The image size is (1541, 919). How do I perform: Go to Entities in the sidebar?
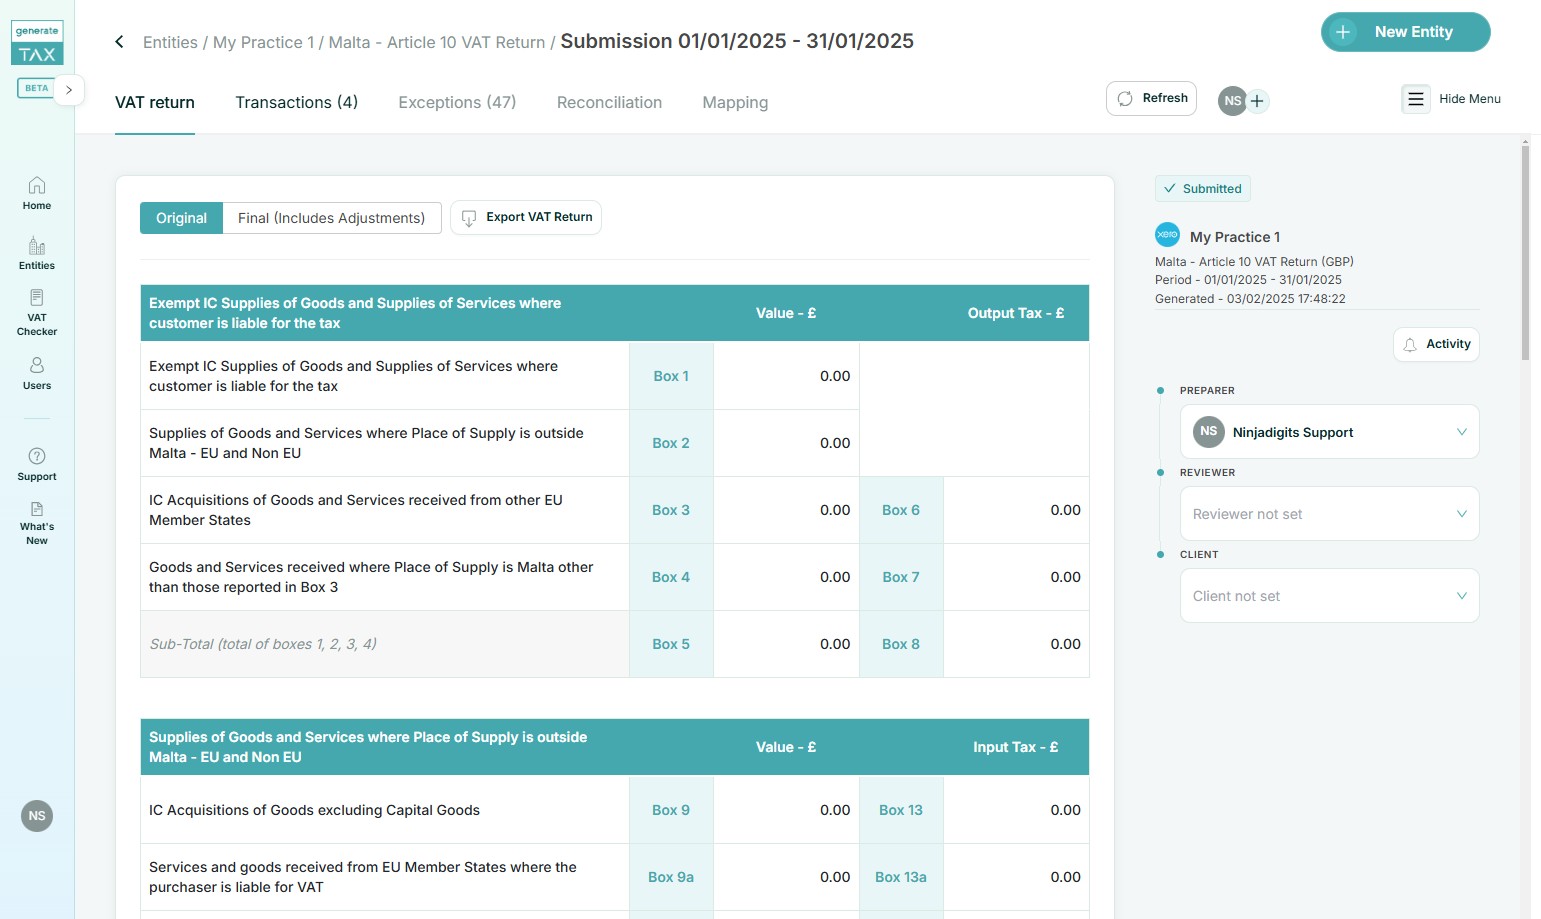coord(37,253)
